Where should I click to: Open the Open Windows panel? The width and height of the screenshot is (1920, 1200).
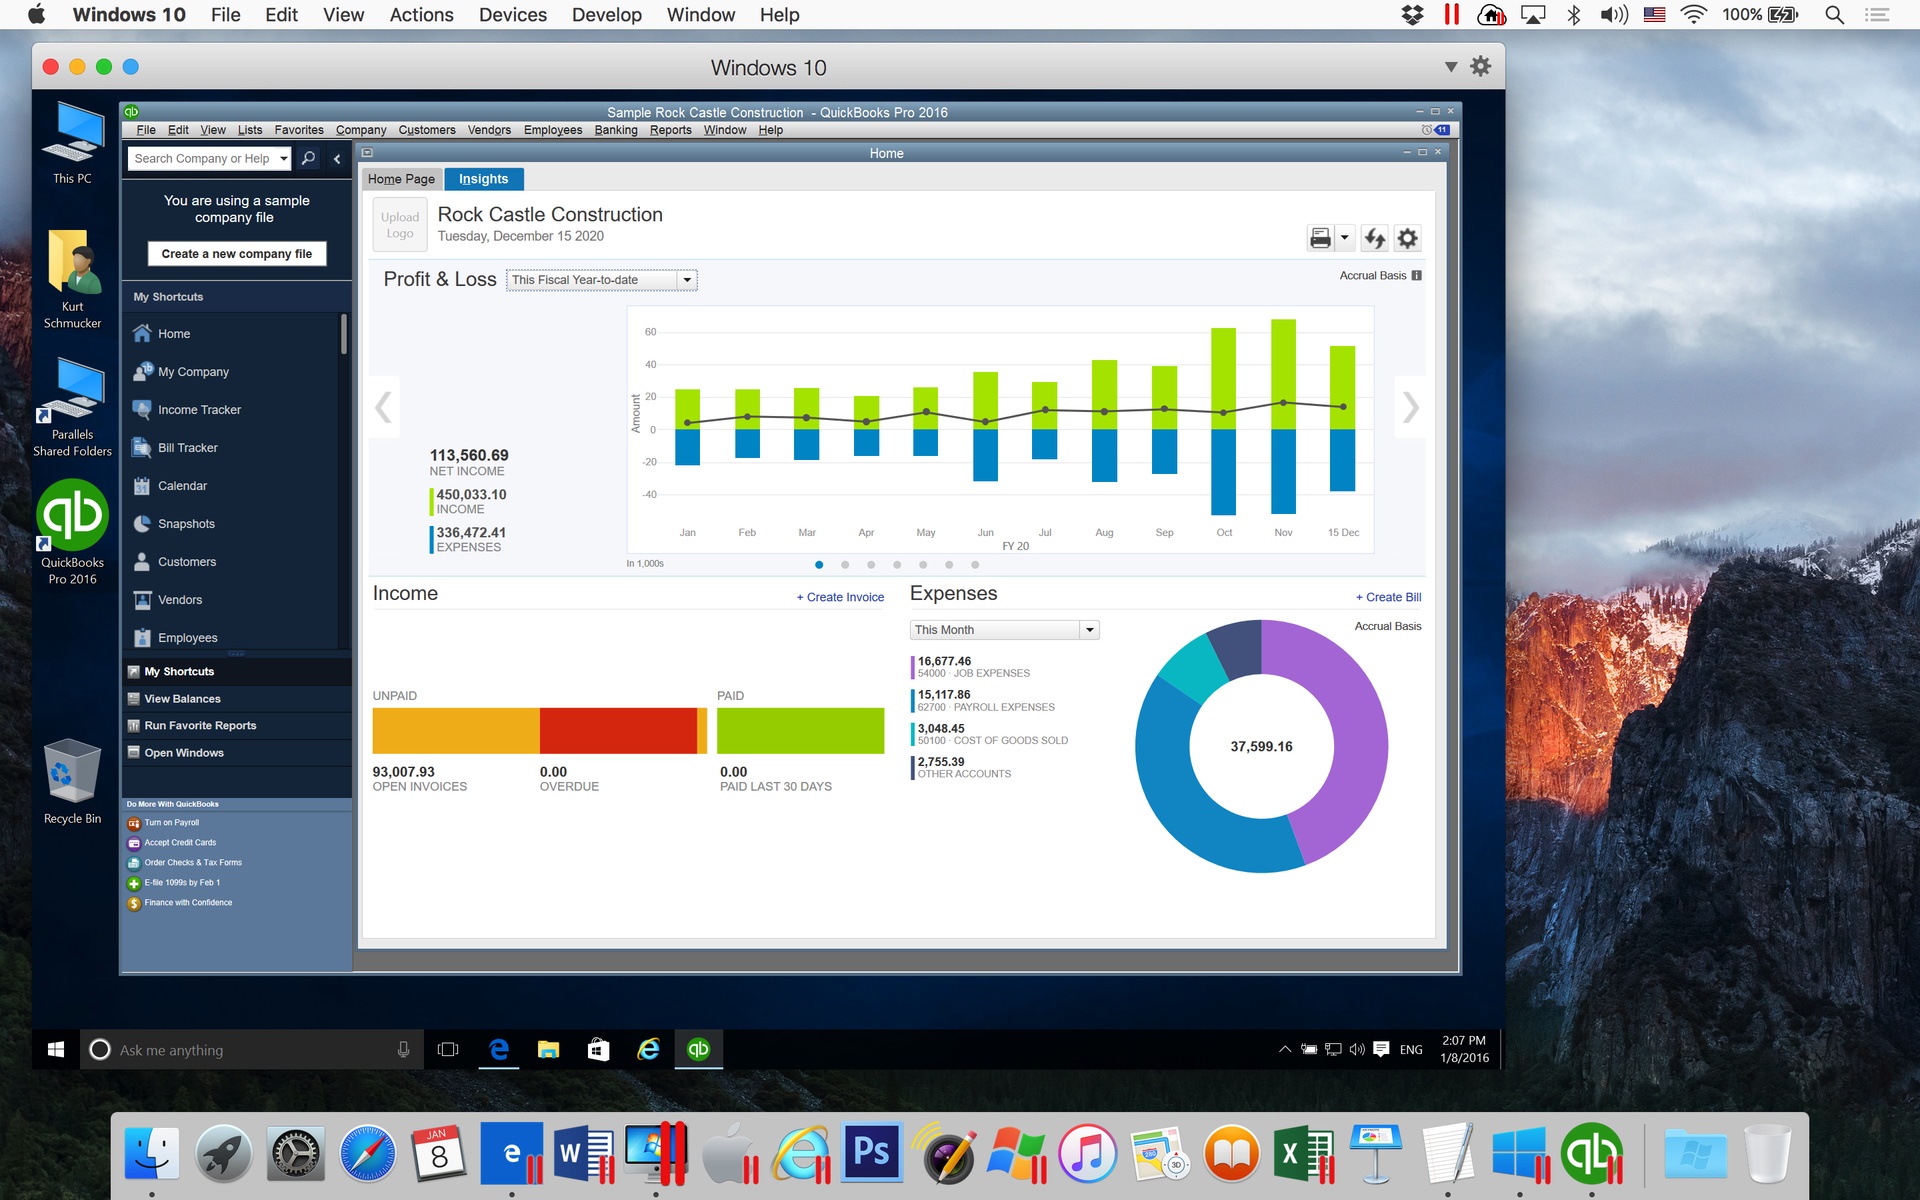(x=237, y=753)
